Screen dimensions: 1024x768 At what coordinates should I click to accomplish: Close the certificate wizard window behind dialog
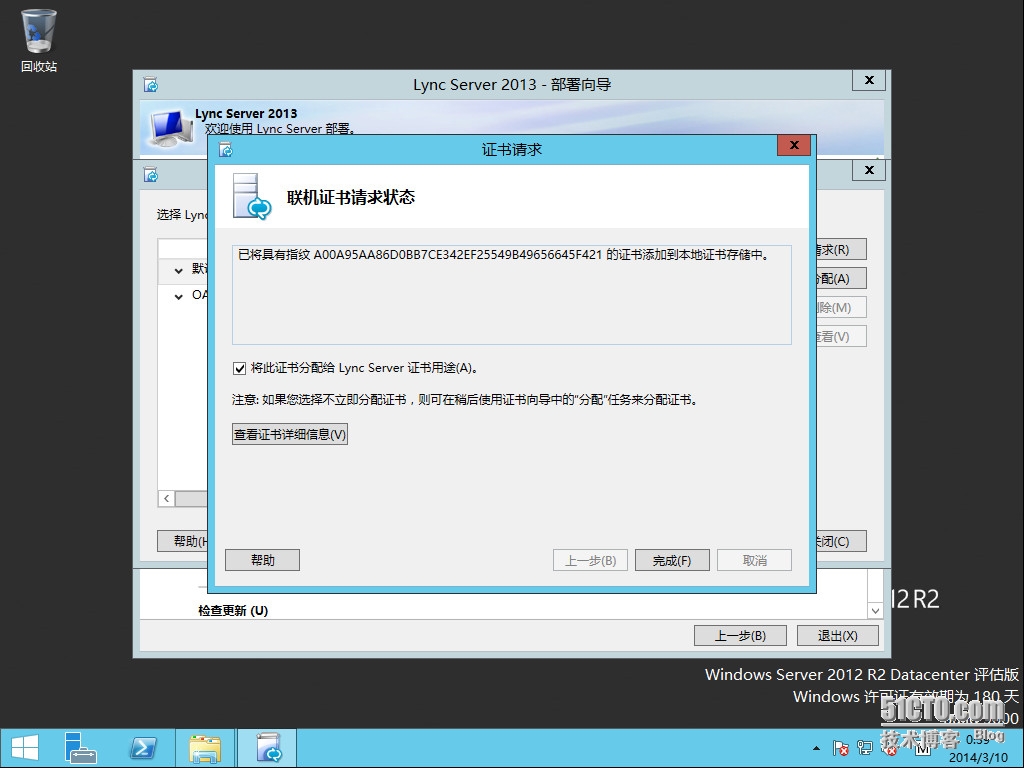tap(869, 170)
